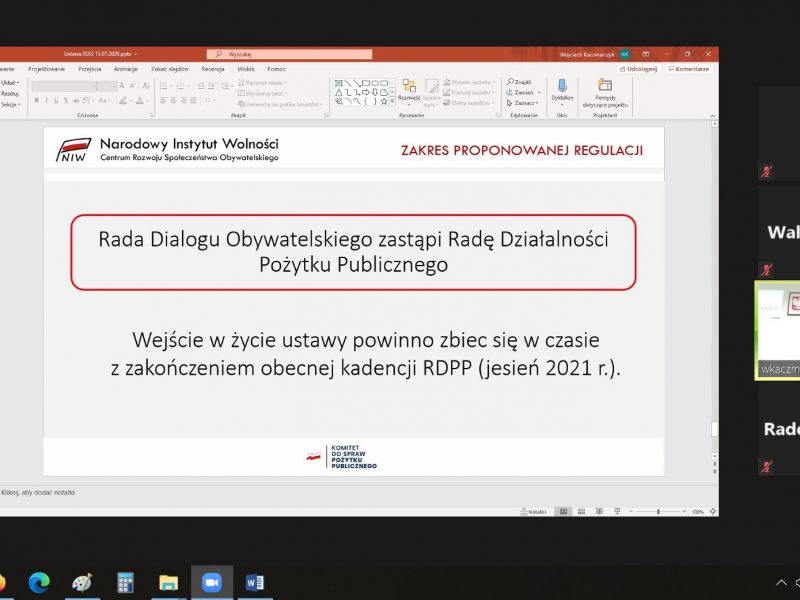The image size is (800, 600).
Task: Switch to the Przejścia tab
Action: [90, 69]
